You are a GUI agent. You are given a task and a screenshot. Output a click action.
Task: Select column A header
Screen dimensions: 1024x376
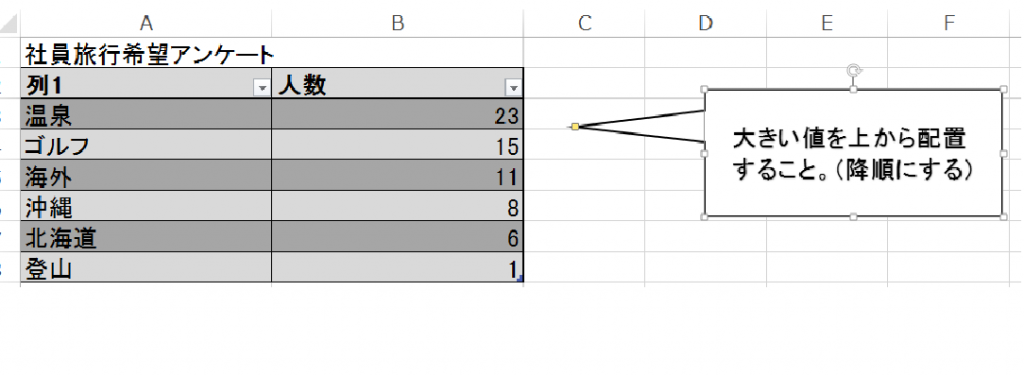click(146, 24)
